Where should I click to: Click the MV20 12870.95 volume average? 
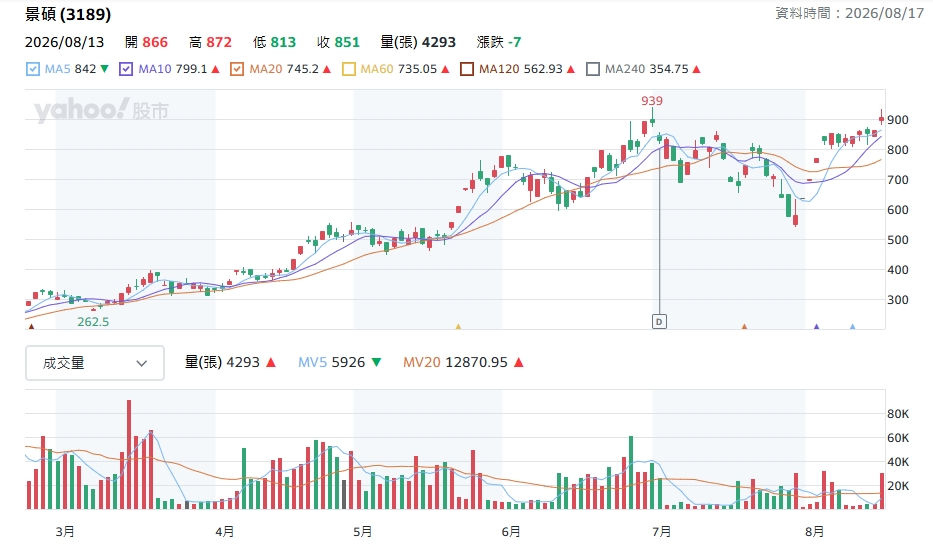click(455, 362)
